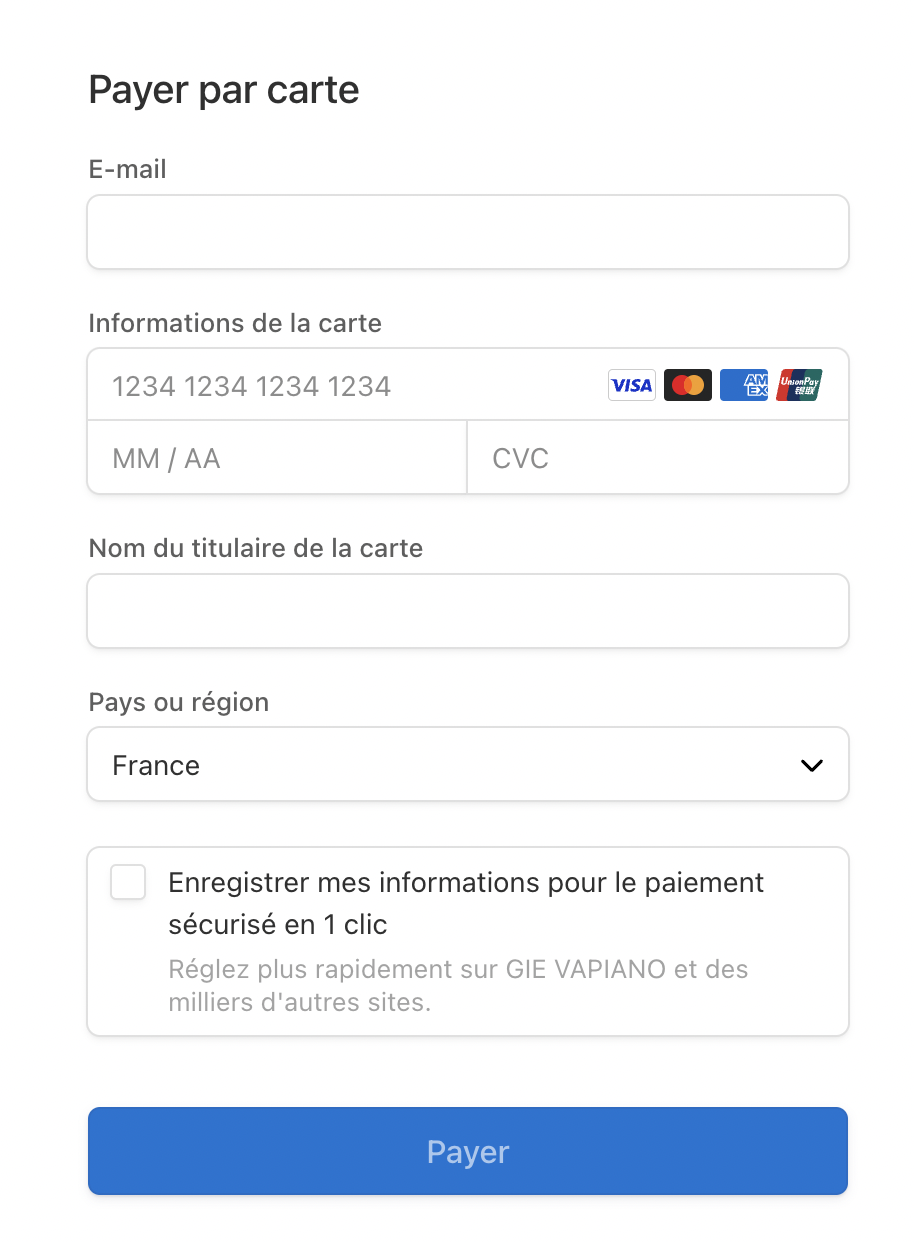Tick the one-click payment save checkbox
The width and height of the screenshot is (914, 1242).
tap(128, 883)
